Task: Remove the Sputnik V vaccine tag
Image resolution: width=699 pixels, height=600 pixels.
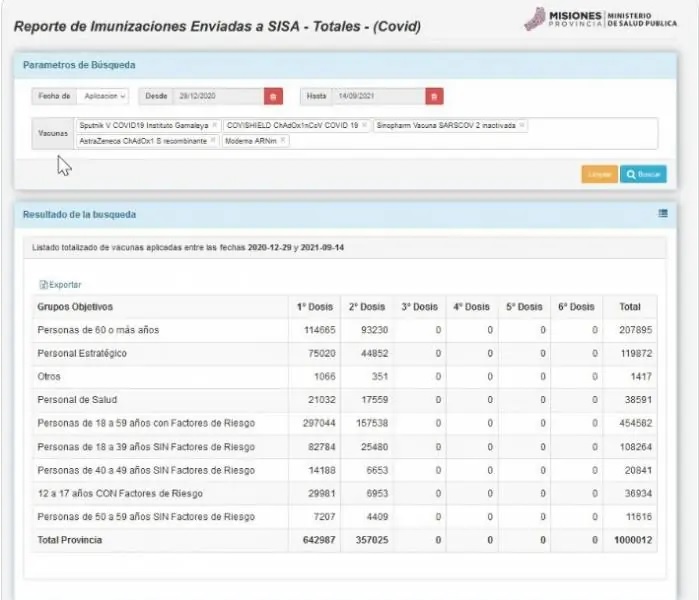Action: [214, 125]
